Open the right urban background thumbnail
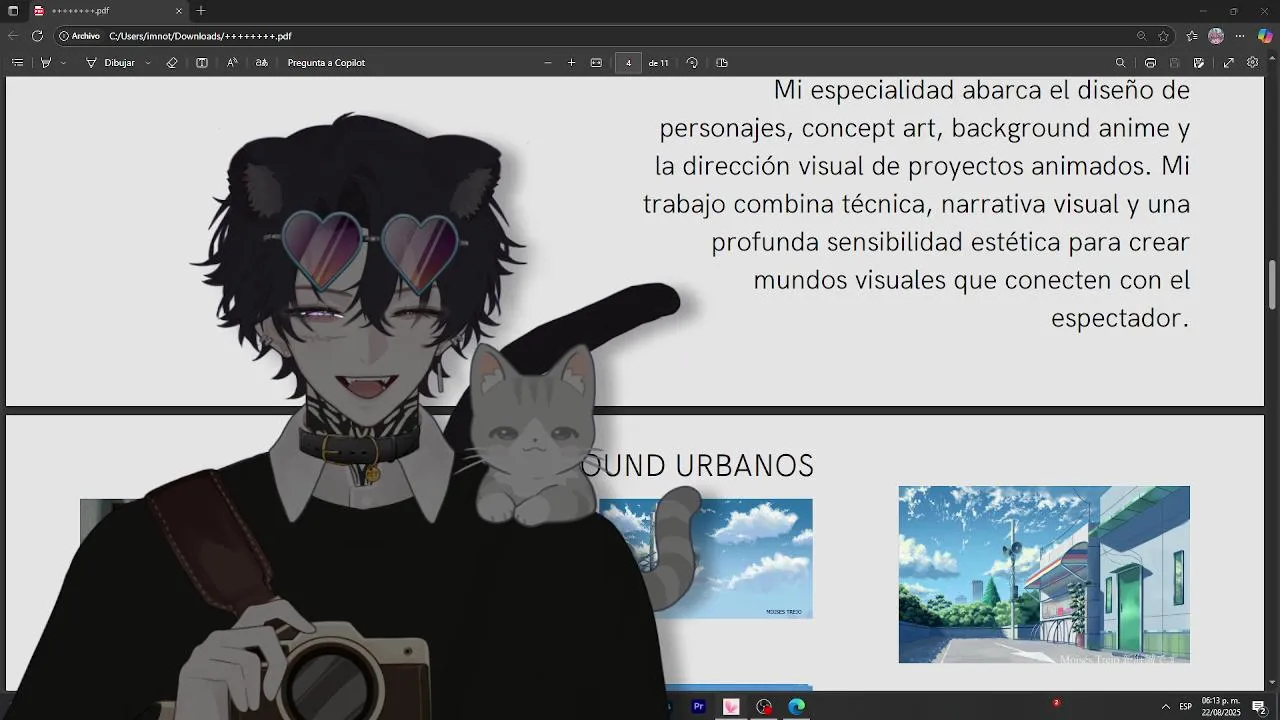The width and height of the screenshot is (1280, 720). click(1044, 575)
